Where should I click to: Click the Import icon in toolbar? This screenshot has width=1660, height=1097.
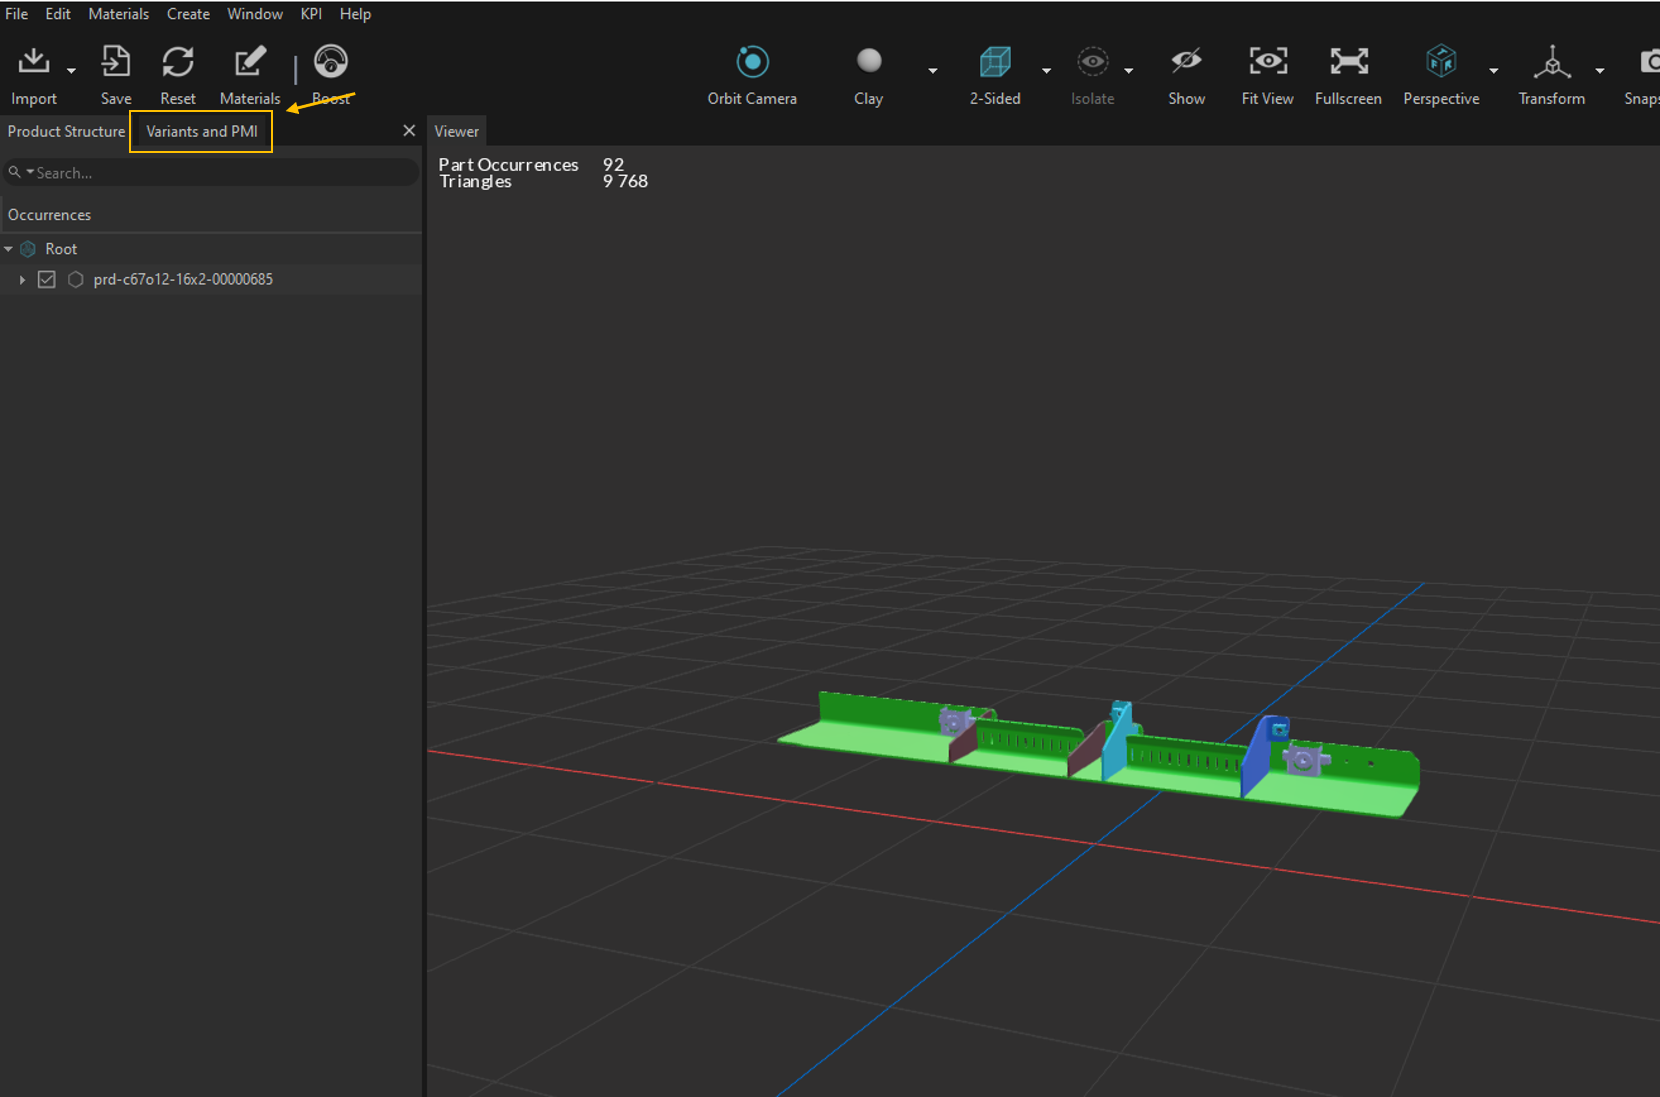(34, 62)
